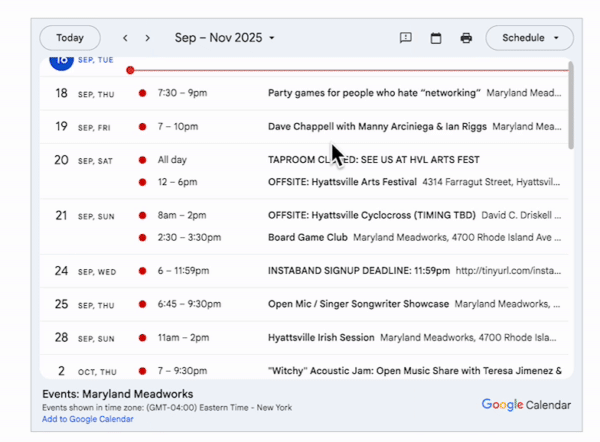Screen dimensions: 600x442
Task: Select date 28 Sep, Sun
Action: point(85,338)
